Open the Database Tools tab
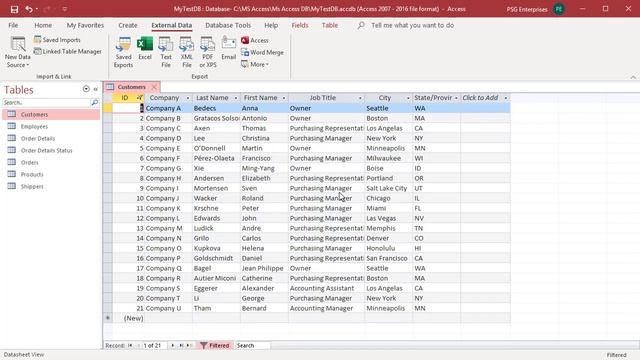 click(228, 25)
